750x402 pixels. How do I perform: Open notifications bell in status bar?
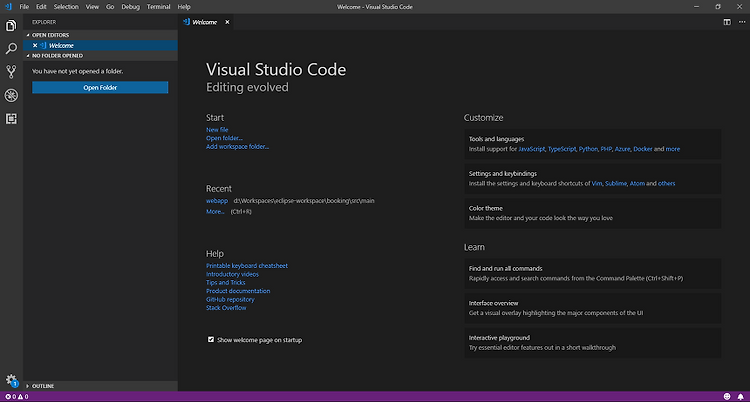[x=741, y=397]
